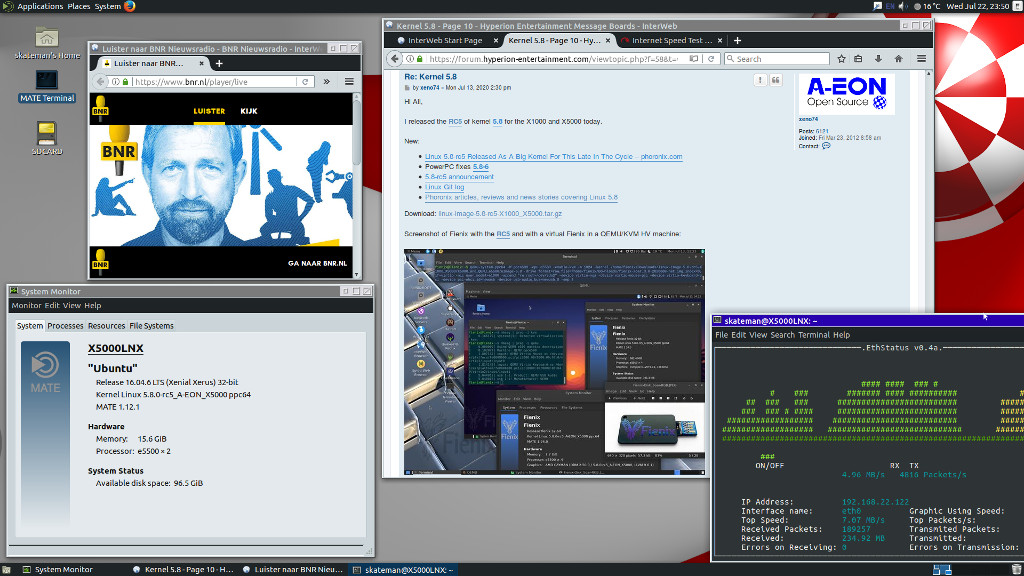1024x576 pixels.
Task: Go to home page in forum browser
Action: coord(899,59)
